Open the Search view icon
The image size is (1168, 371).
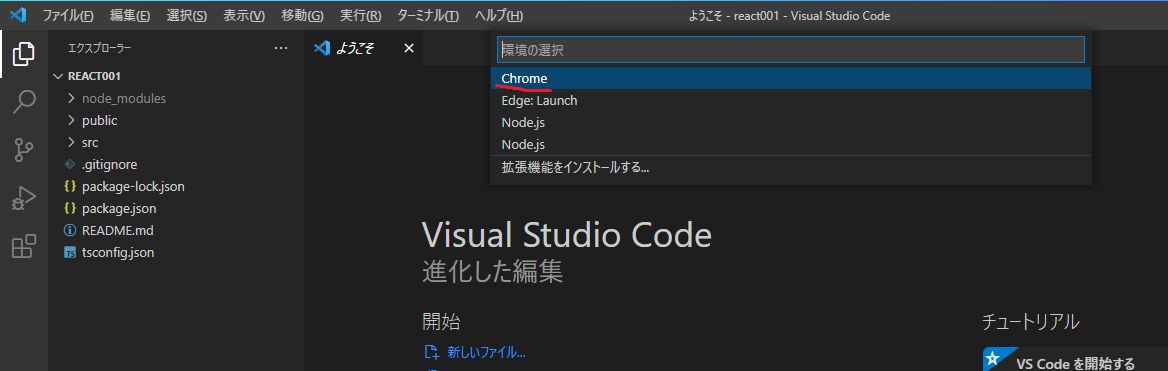(x=24, y=102)
